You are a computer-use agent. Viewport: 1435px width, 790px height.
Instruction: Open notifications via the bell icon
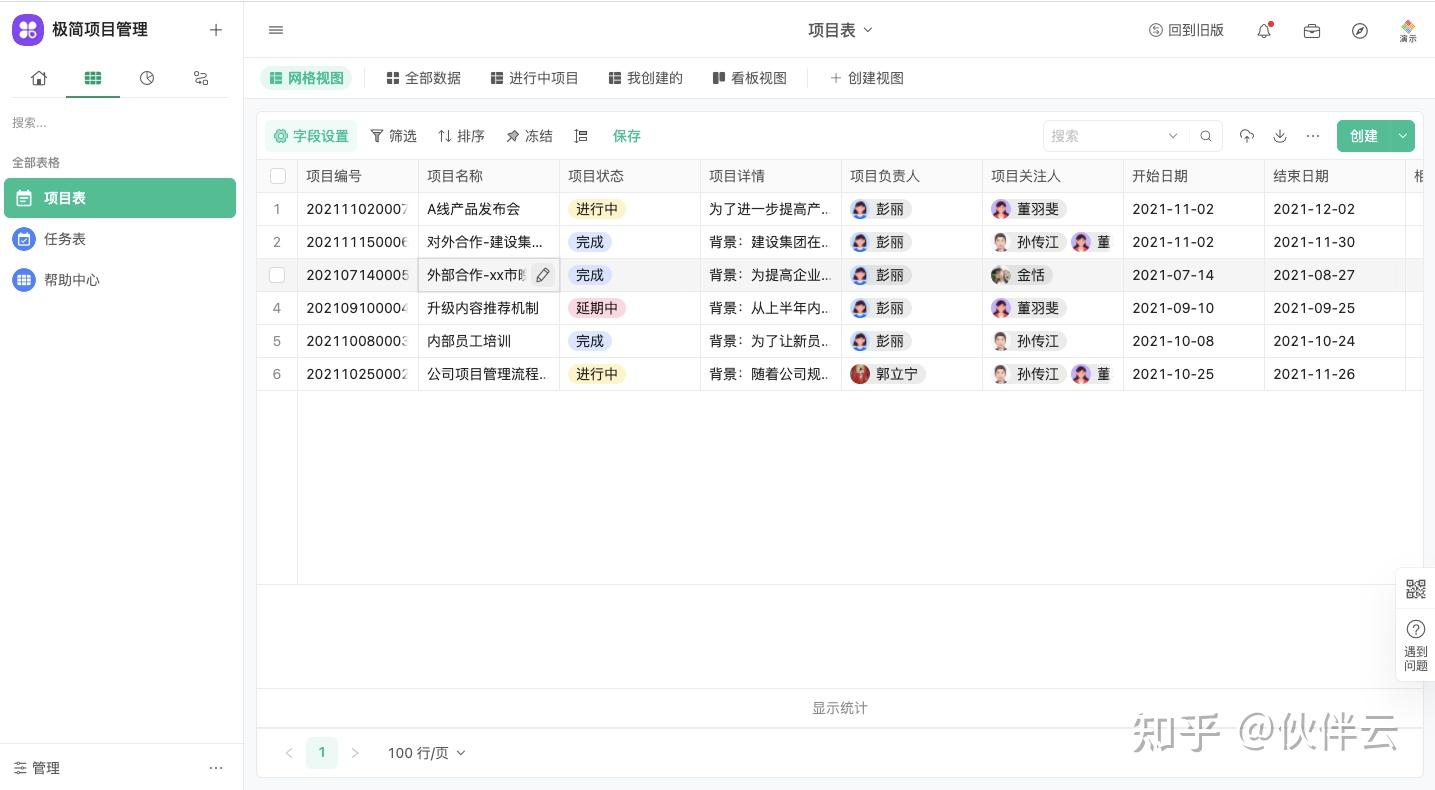[x=1264, y=30]
